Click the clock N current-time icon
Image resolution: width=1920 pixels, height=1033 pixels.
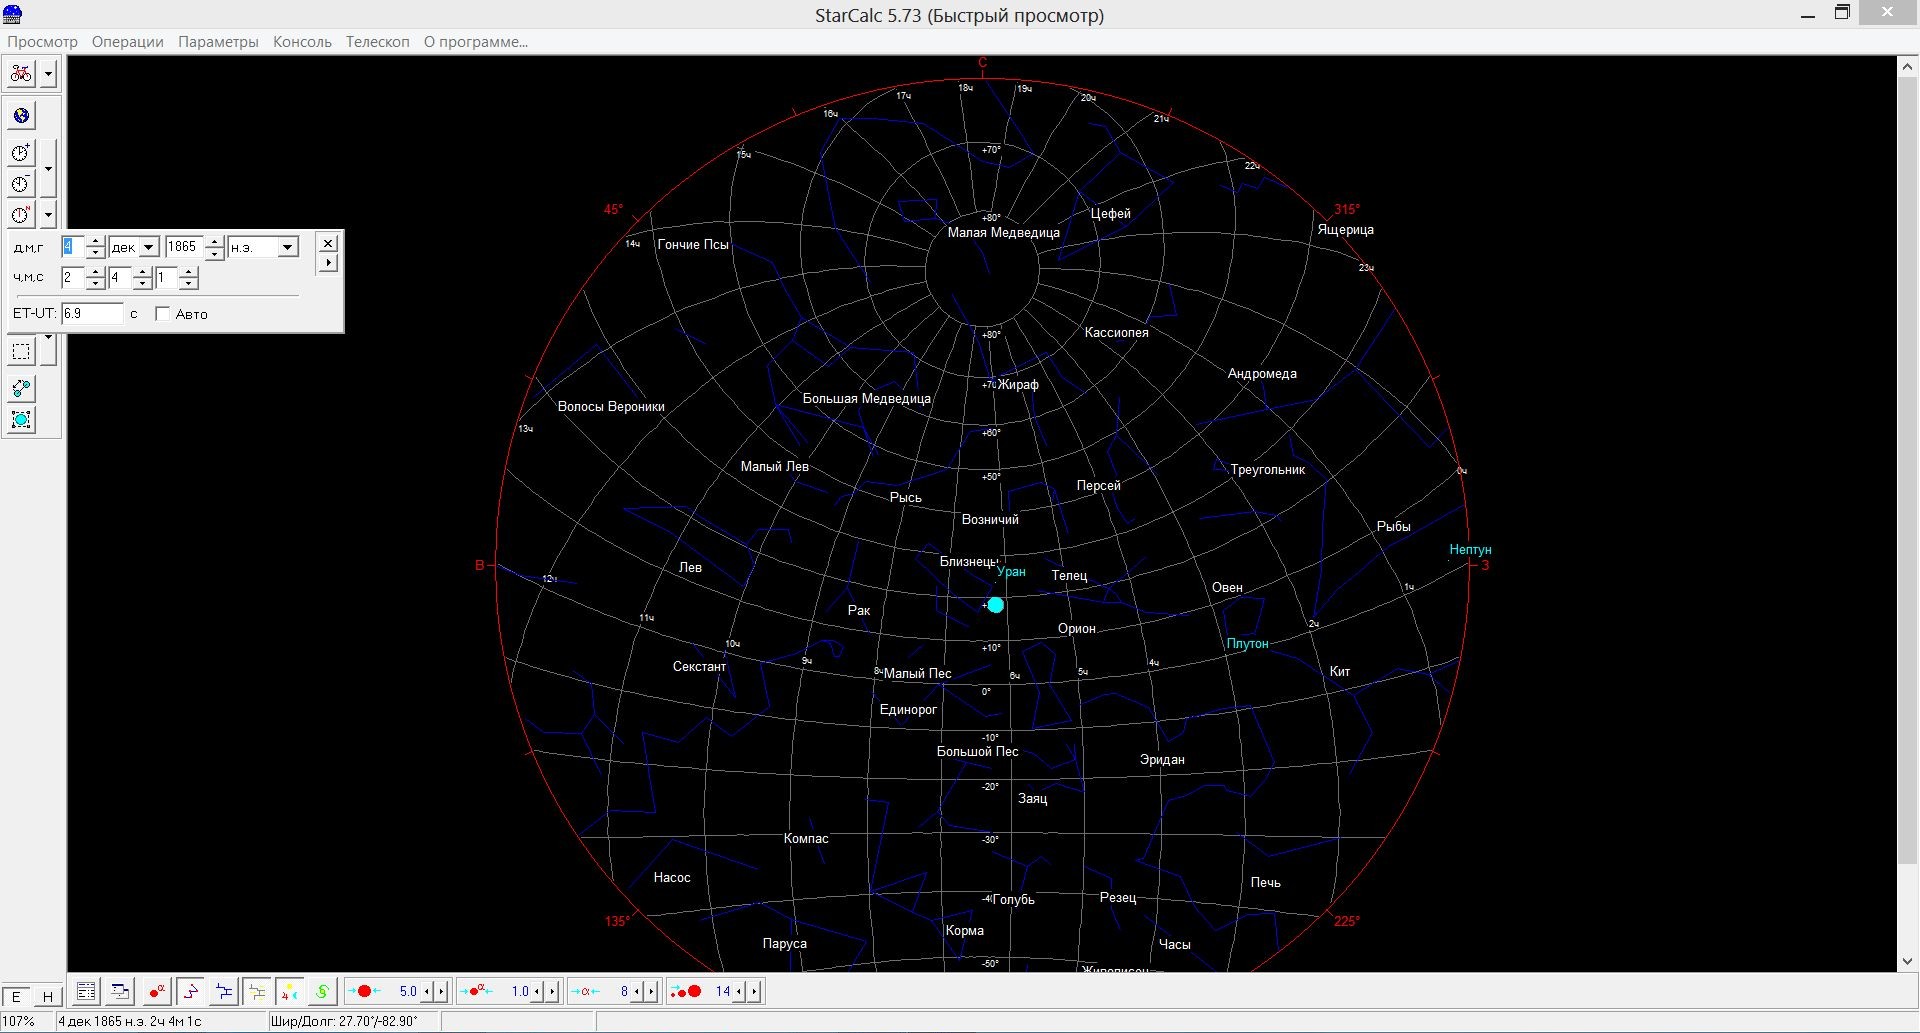coord(21,215)
